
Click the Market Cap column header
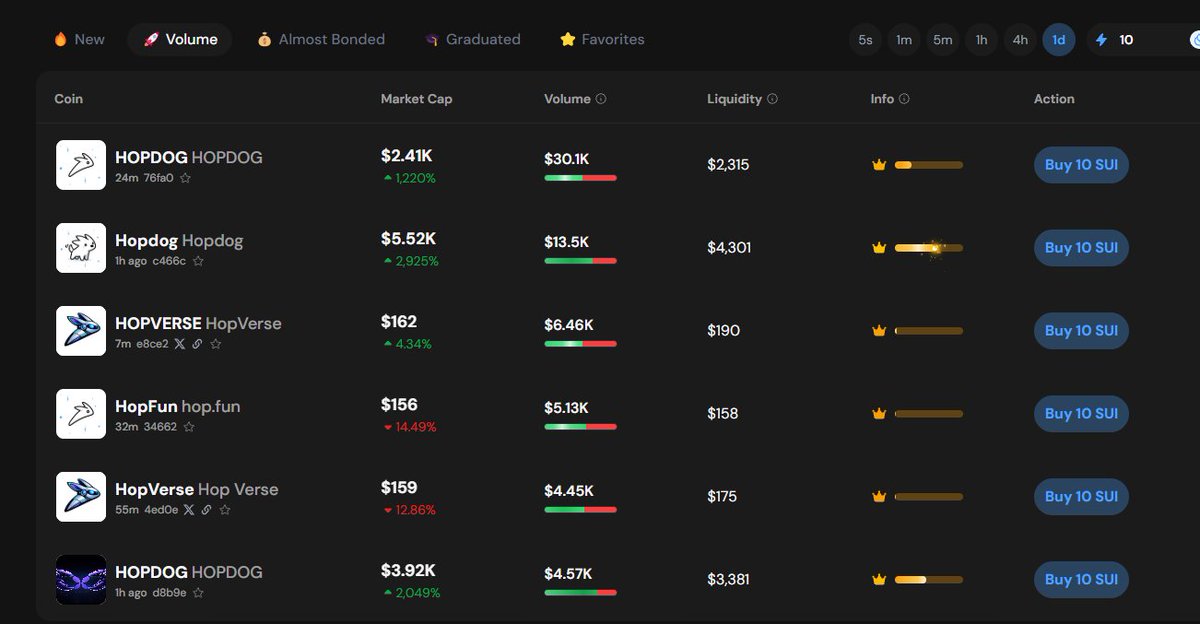pos(416,99)
